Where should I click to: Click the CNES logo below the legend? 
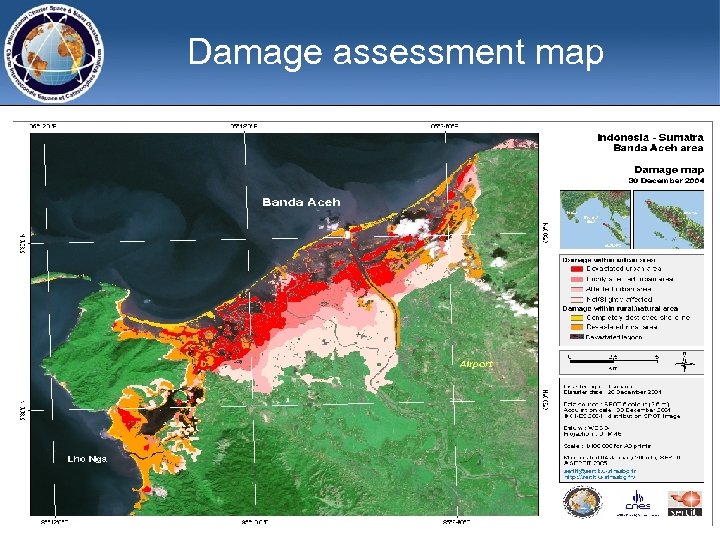[638, 503]
